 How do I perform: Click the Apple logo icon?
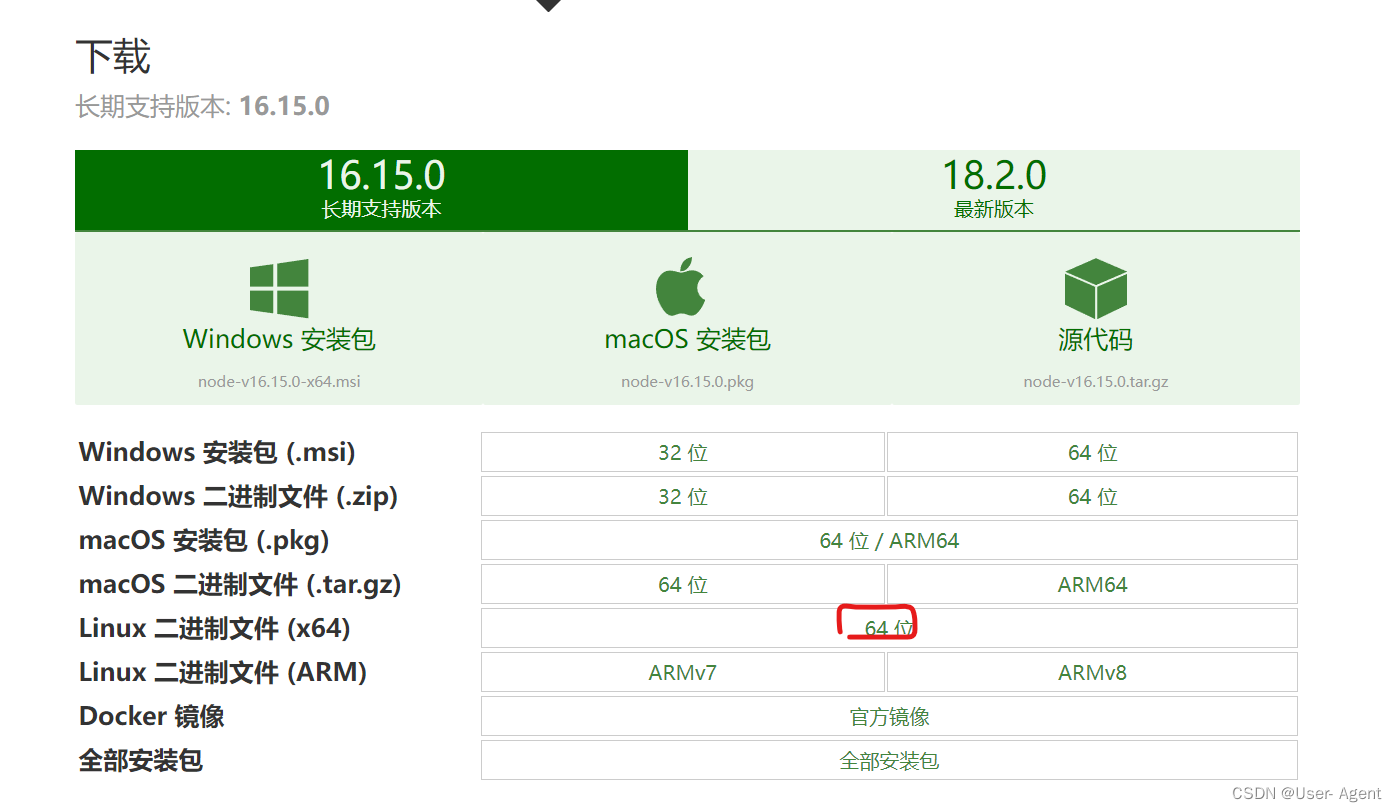[681, 287]
